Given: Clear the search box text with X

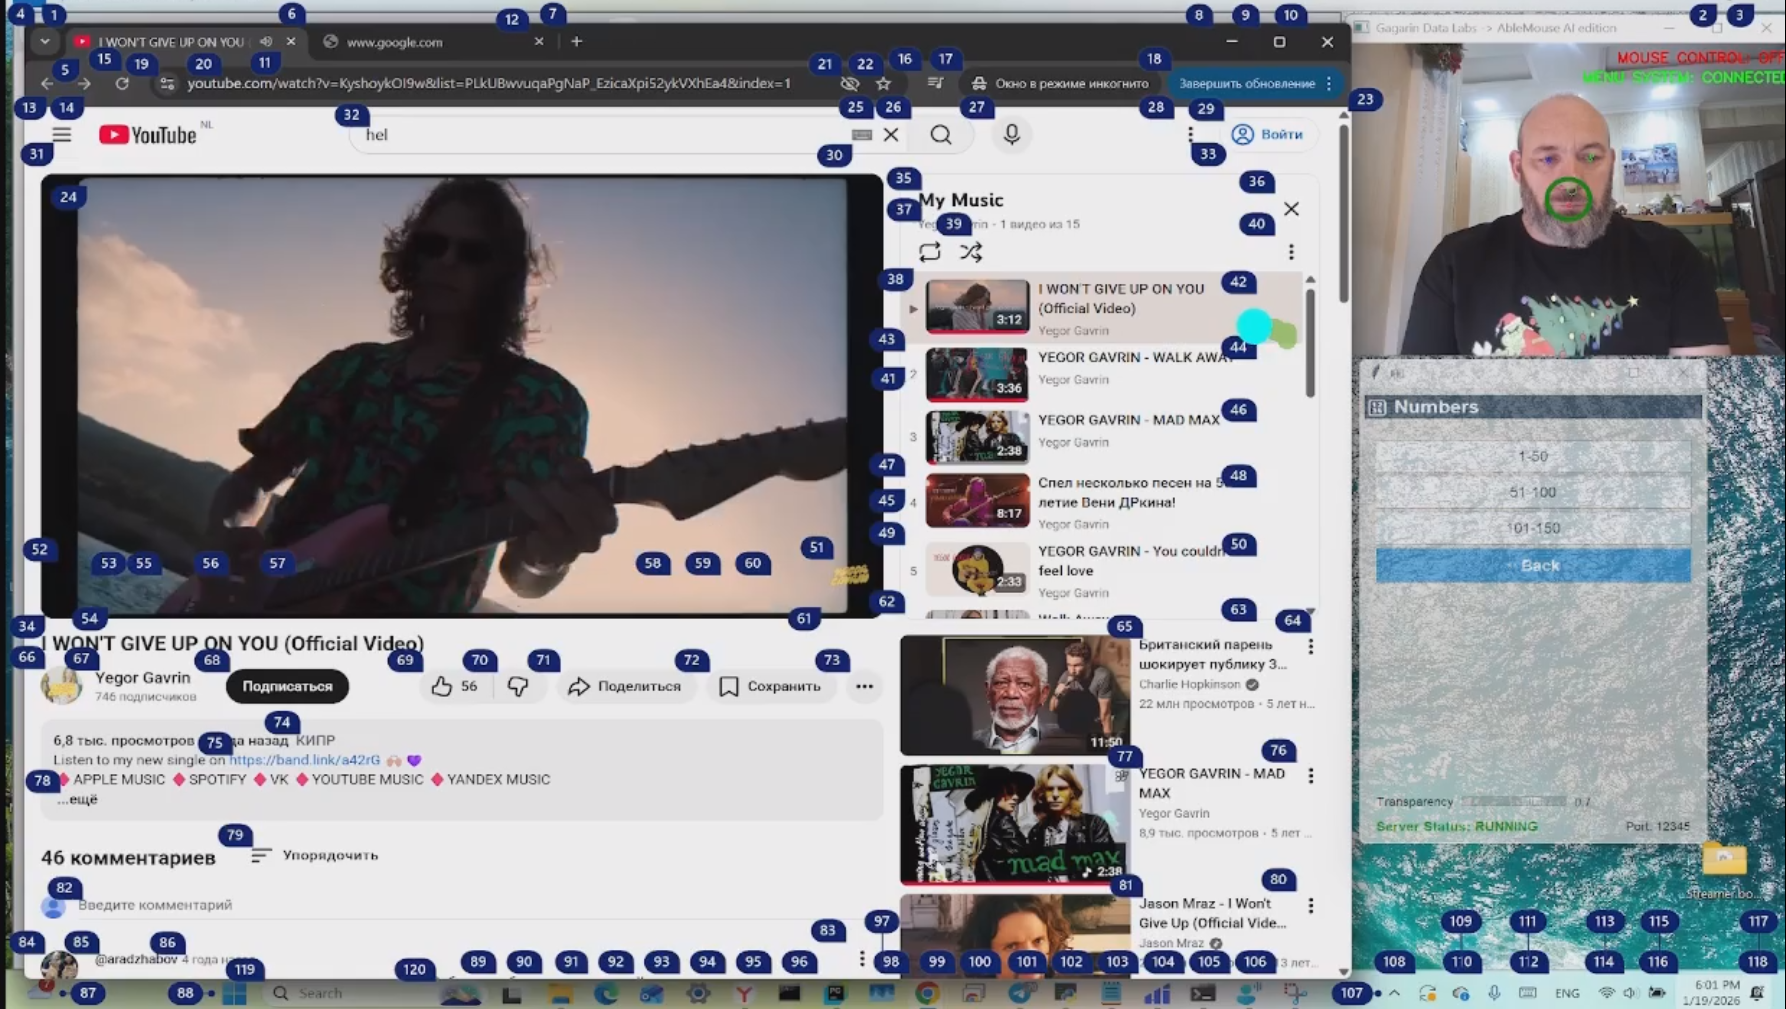Looking at the screenshot, I should click(x=891, y=135).
